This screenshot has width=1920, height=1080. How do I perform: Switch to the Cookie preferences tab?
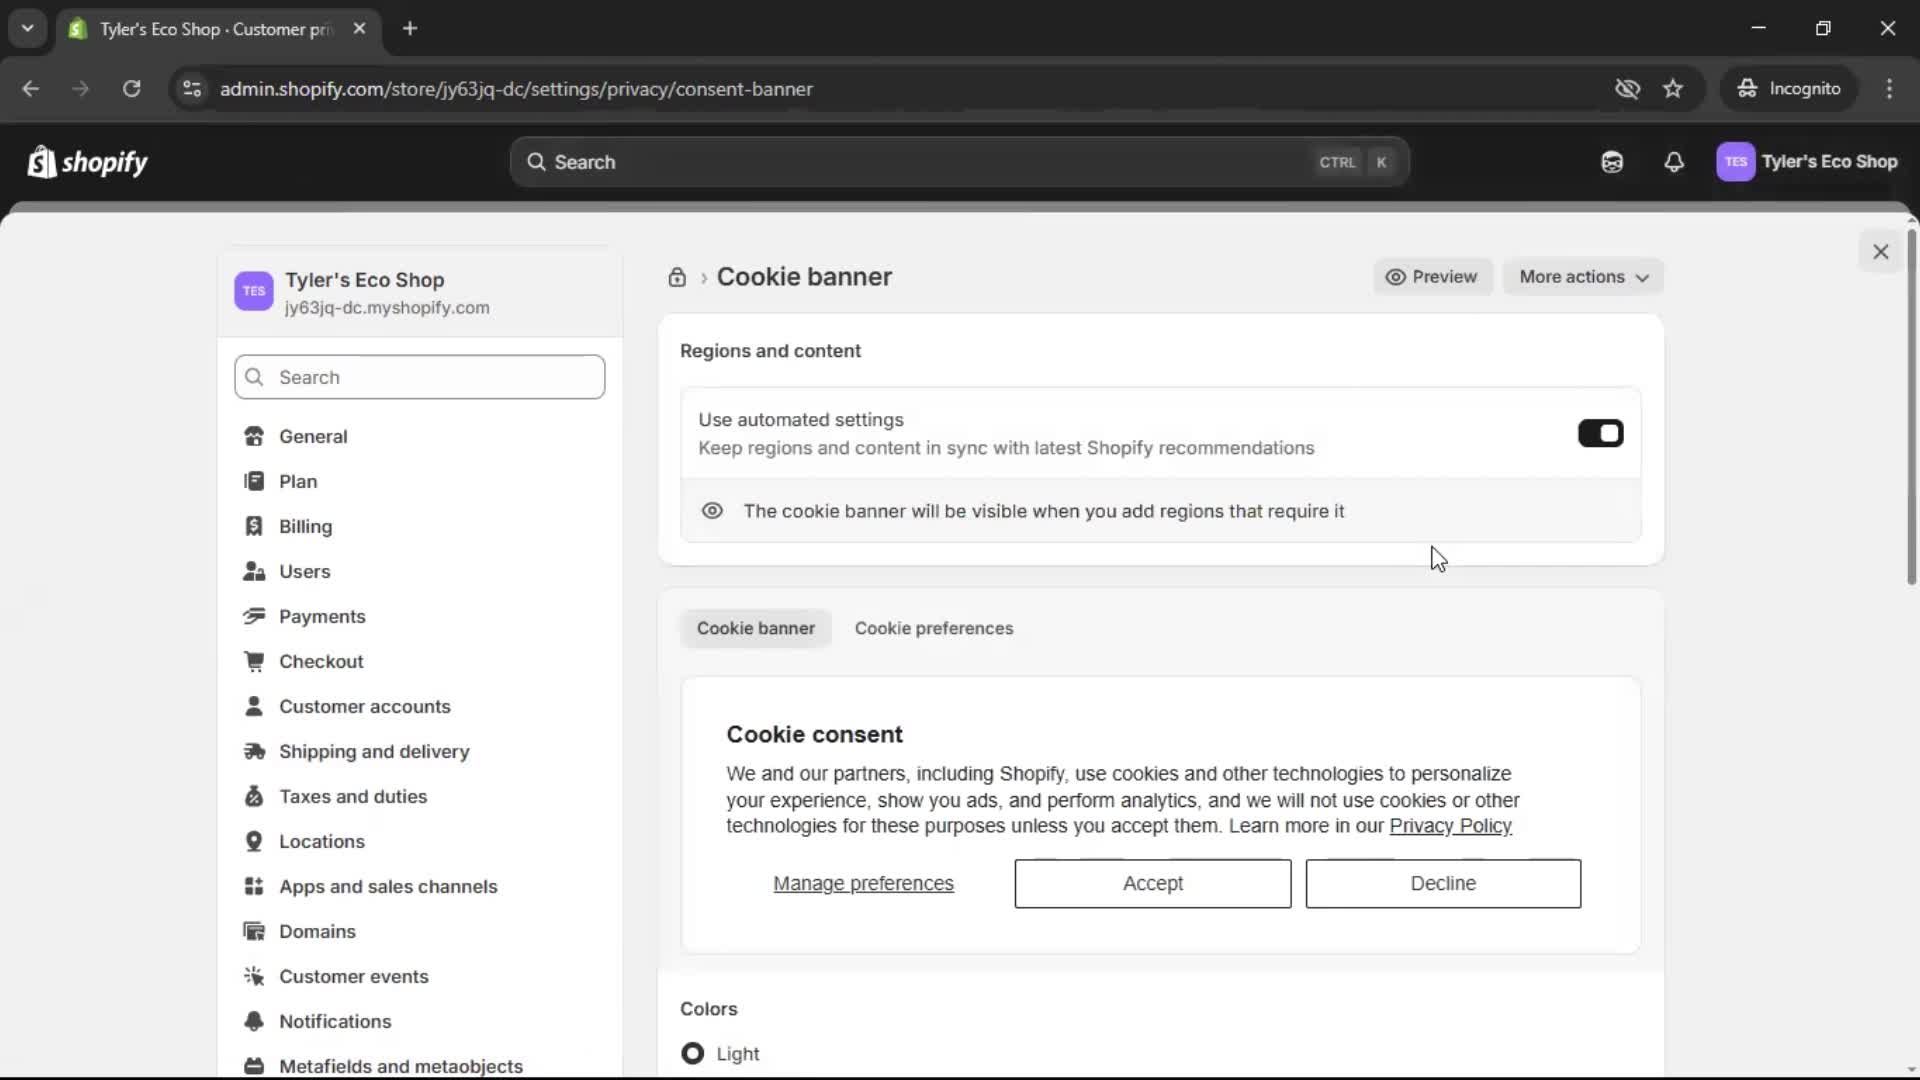[934, 628]
